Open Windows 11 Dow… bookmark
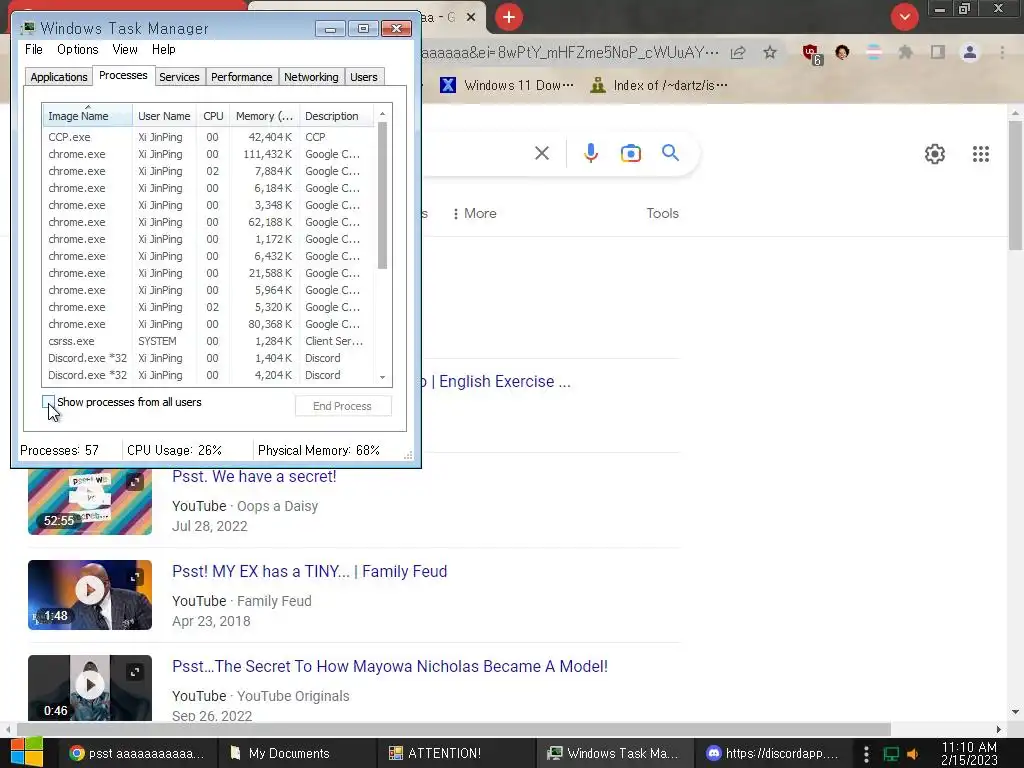 click(x=507, y=85)
